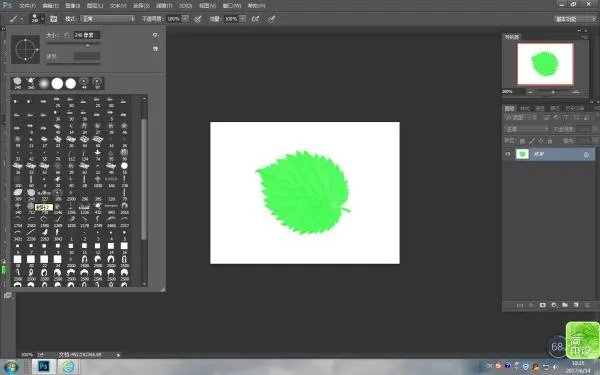Open the 文件(F) menu
Screen dimensions: 600x375
coord(27,6)
